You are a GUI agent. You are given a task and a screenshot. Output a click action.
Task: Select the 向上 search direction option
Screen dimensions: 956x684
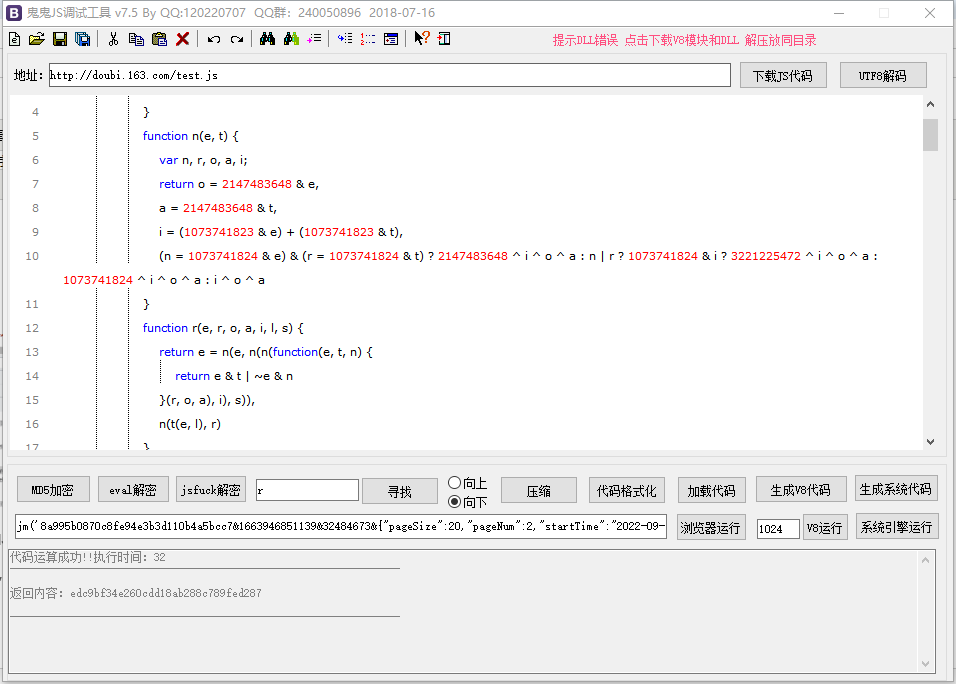[468, 483]
